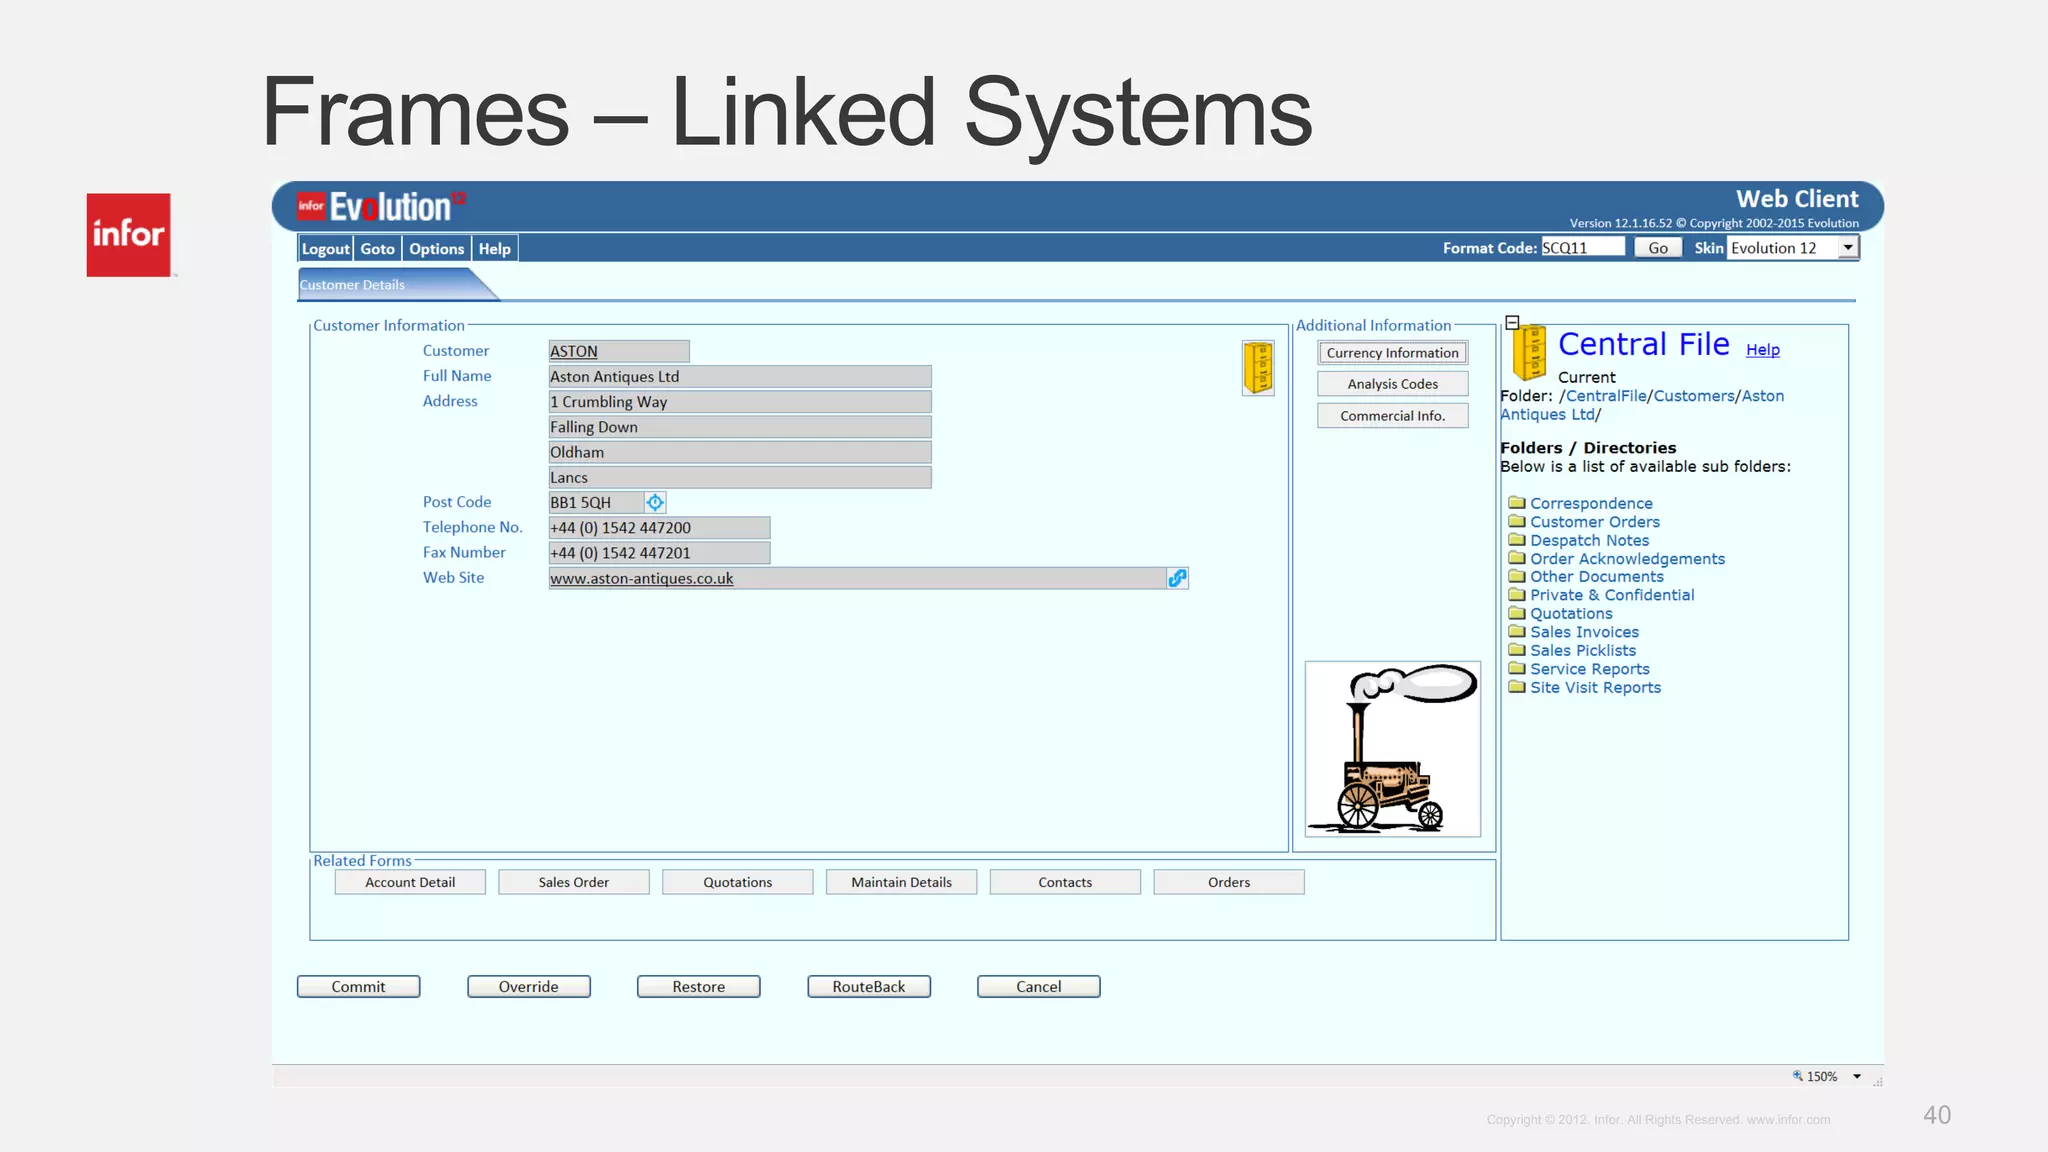Click the Currency Information button
The width and height of the screenshot is (2048, 1152).
click(x=1392, y=353)
